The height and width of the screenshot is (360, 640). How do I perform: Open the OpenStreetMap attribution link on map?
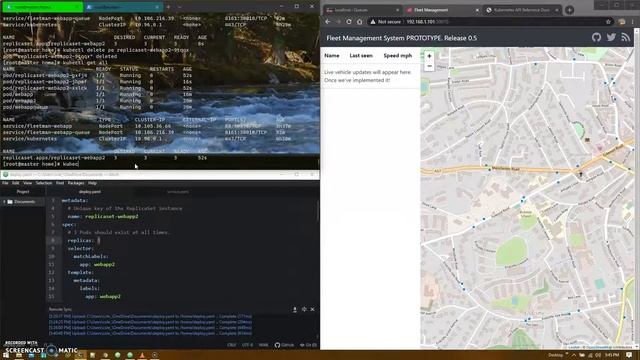(598, 347)
